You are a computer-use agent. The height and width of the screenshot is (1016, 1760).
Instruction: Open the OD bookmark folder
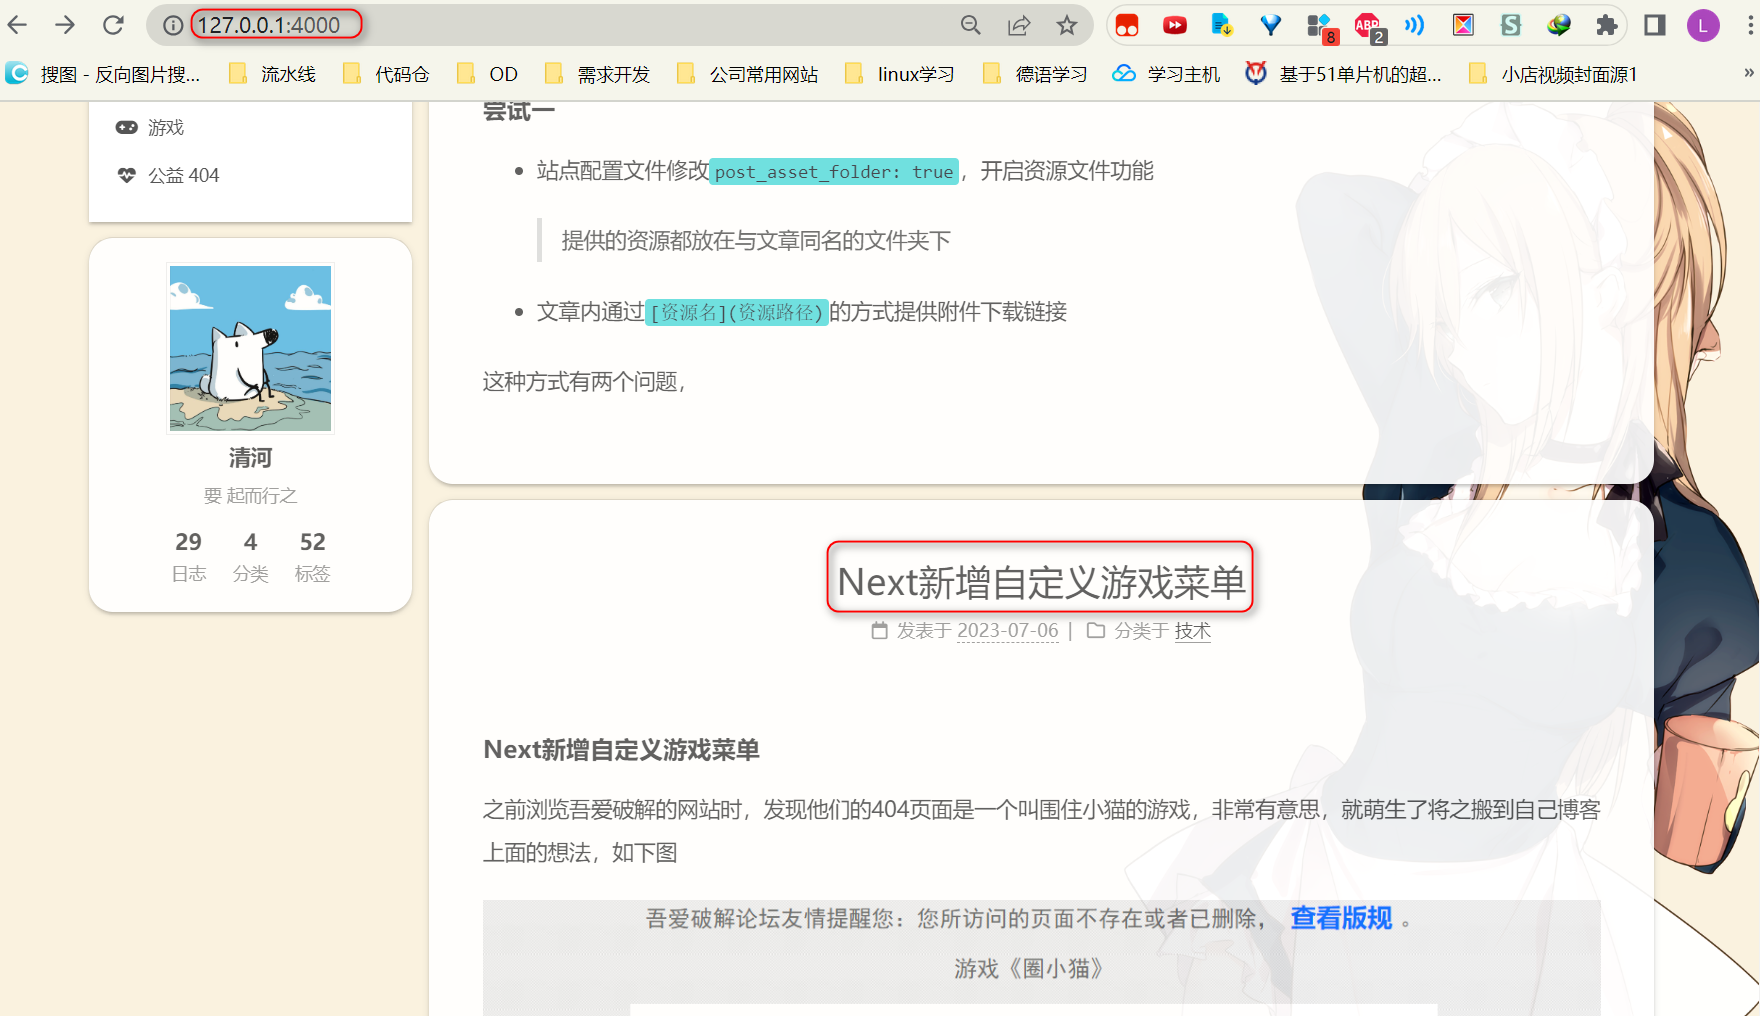pyautogui.click(x=486, y=74)
